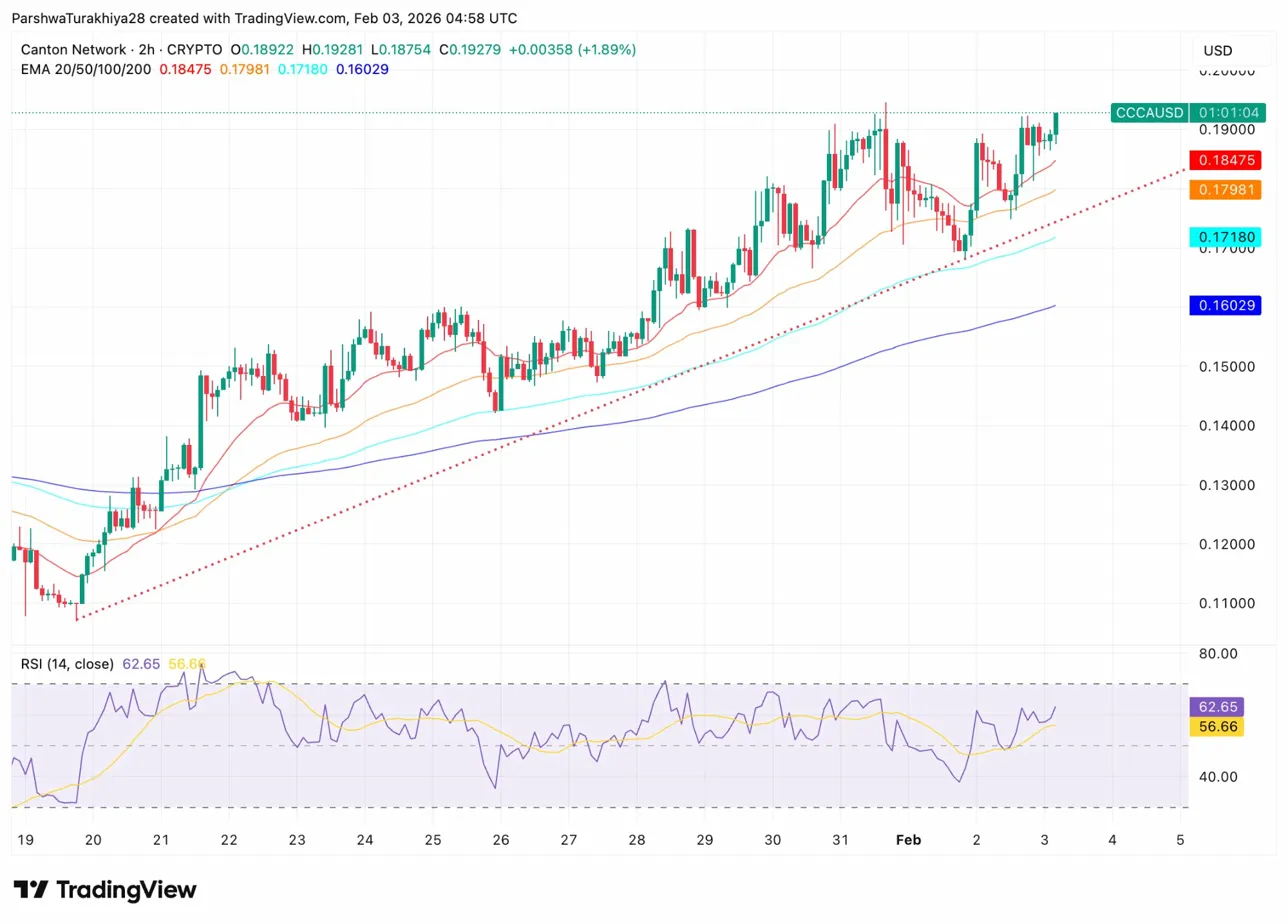Click the EMA 20/50/100/200 legend to toggle visibility

coord(85,71)
